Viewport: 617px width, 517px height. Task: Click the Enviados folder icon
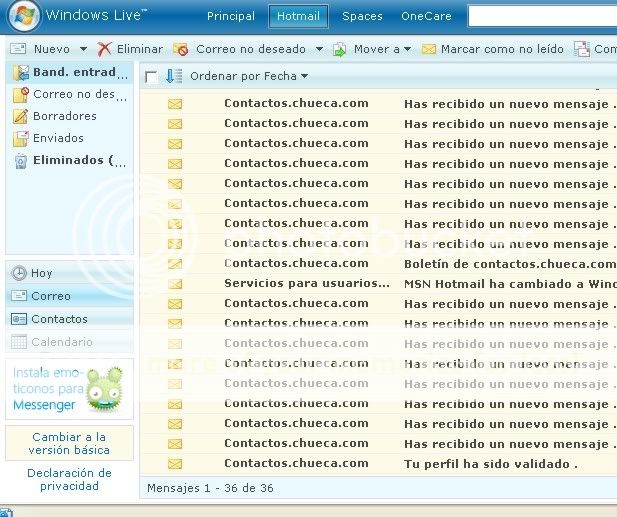(20, 139)
